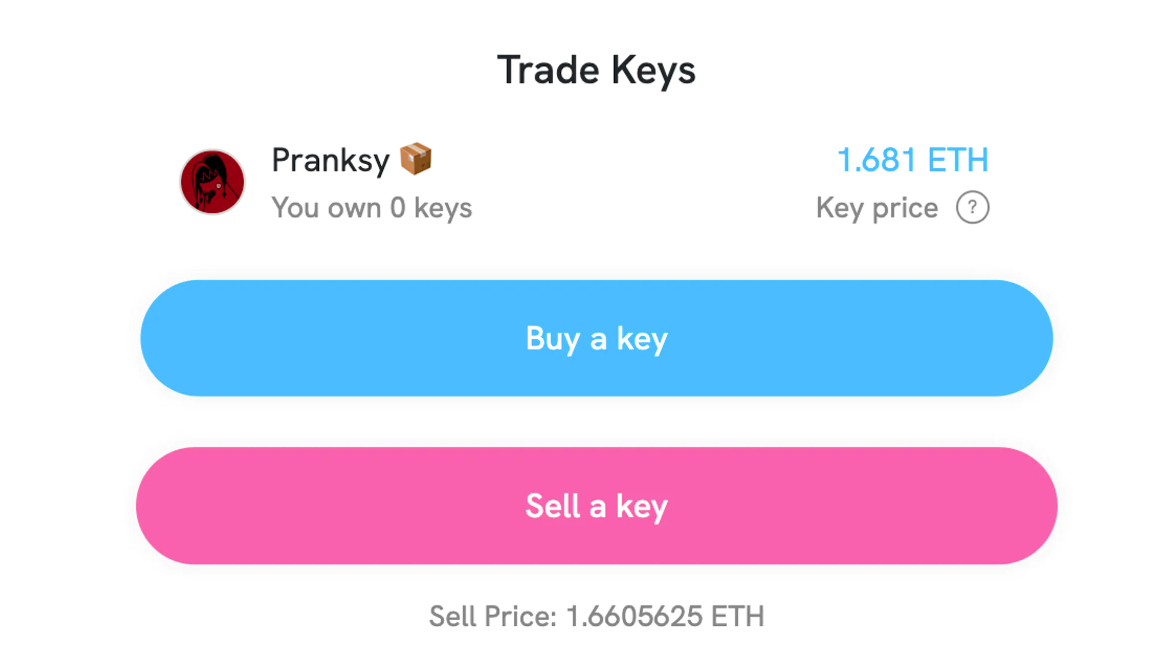Screen dimensions: 1165x658
Task: Click the Trade Keys heading
Action: (x=596, y=71)
